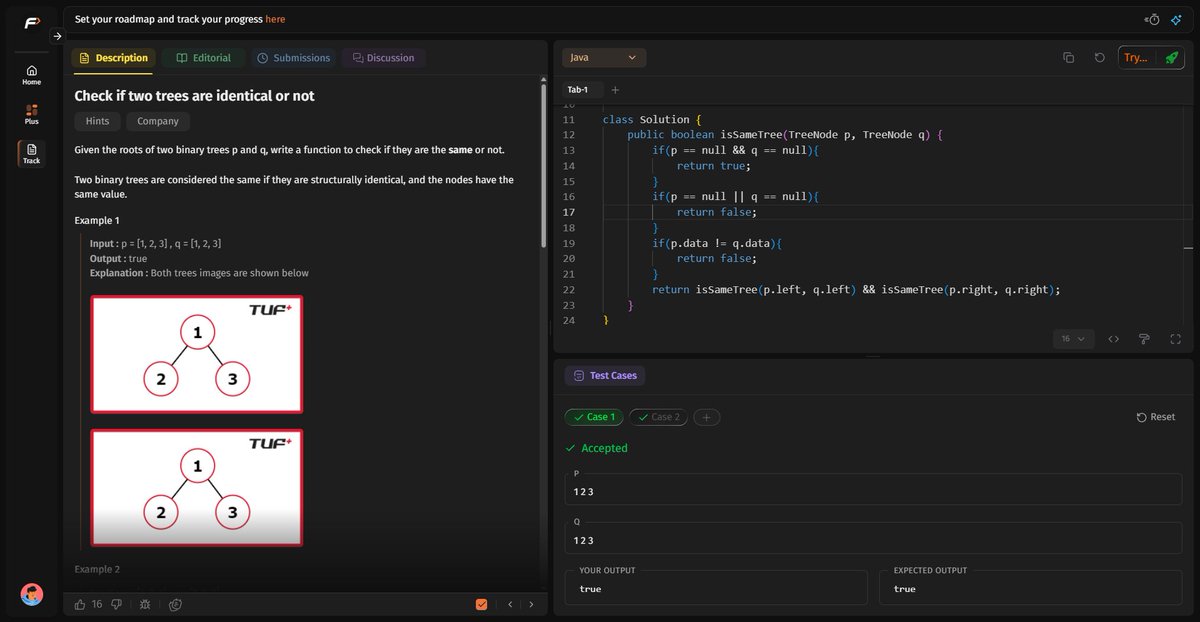Open the profile avatar
The image size is (1200, 622).
click(32, 594)
